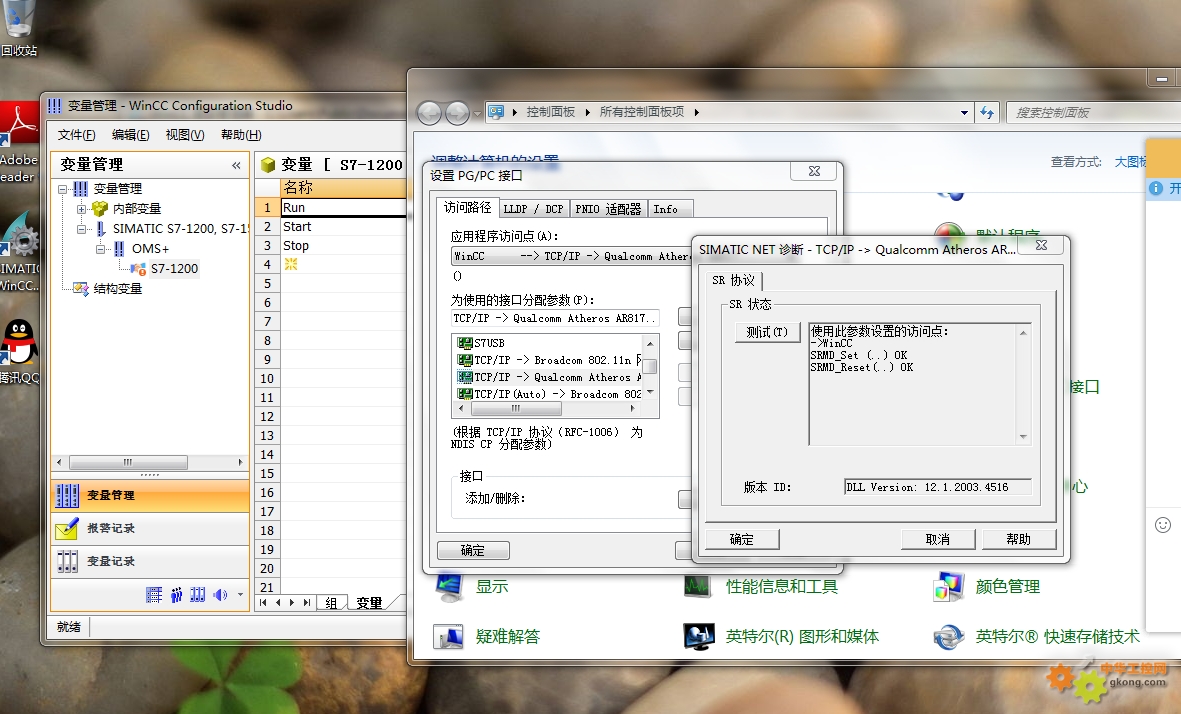The image size is (1181, 714).
Task: Click the 报警记录 navigation icon
Action: tap(66, 529)
